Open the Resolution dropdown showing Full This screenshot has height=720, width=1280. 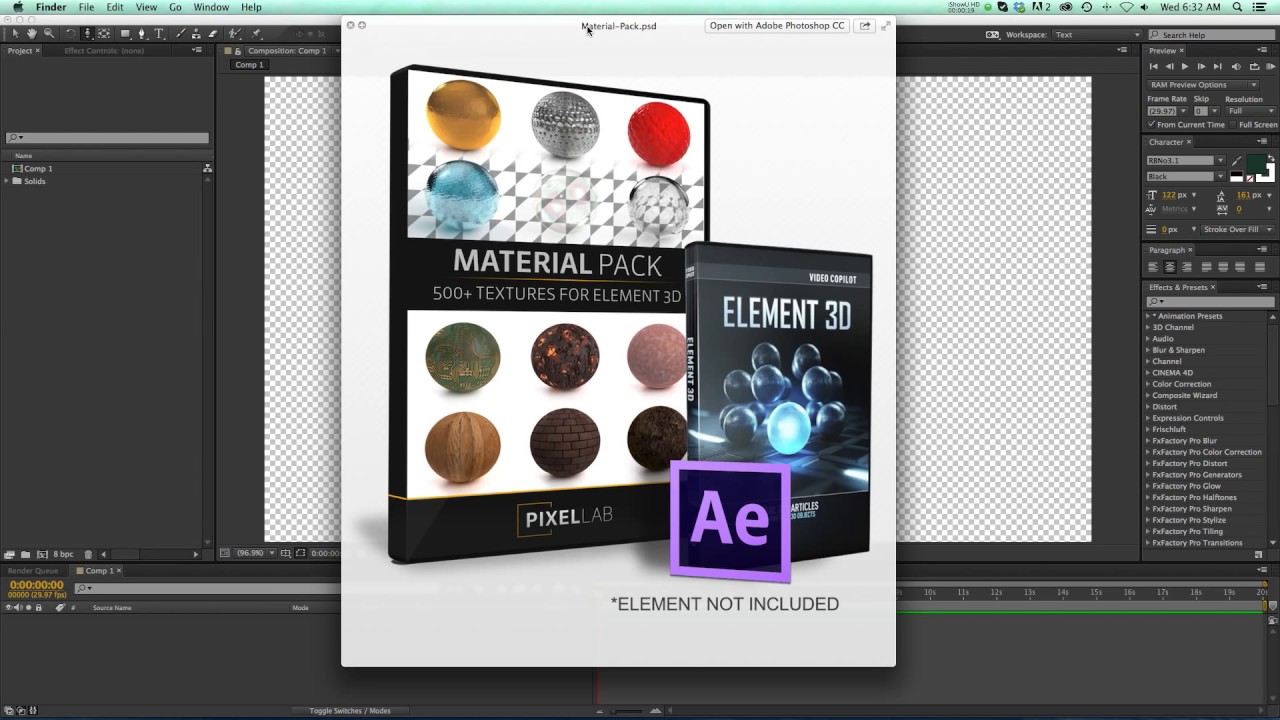point(1250,111)
